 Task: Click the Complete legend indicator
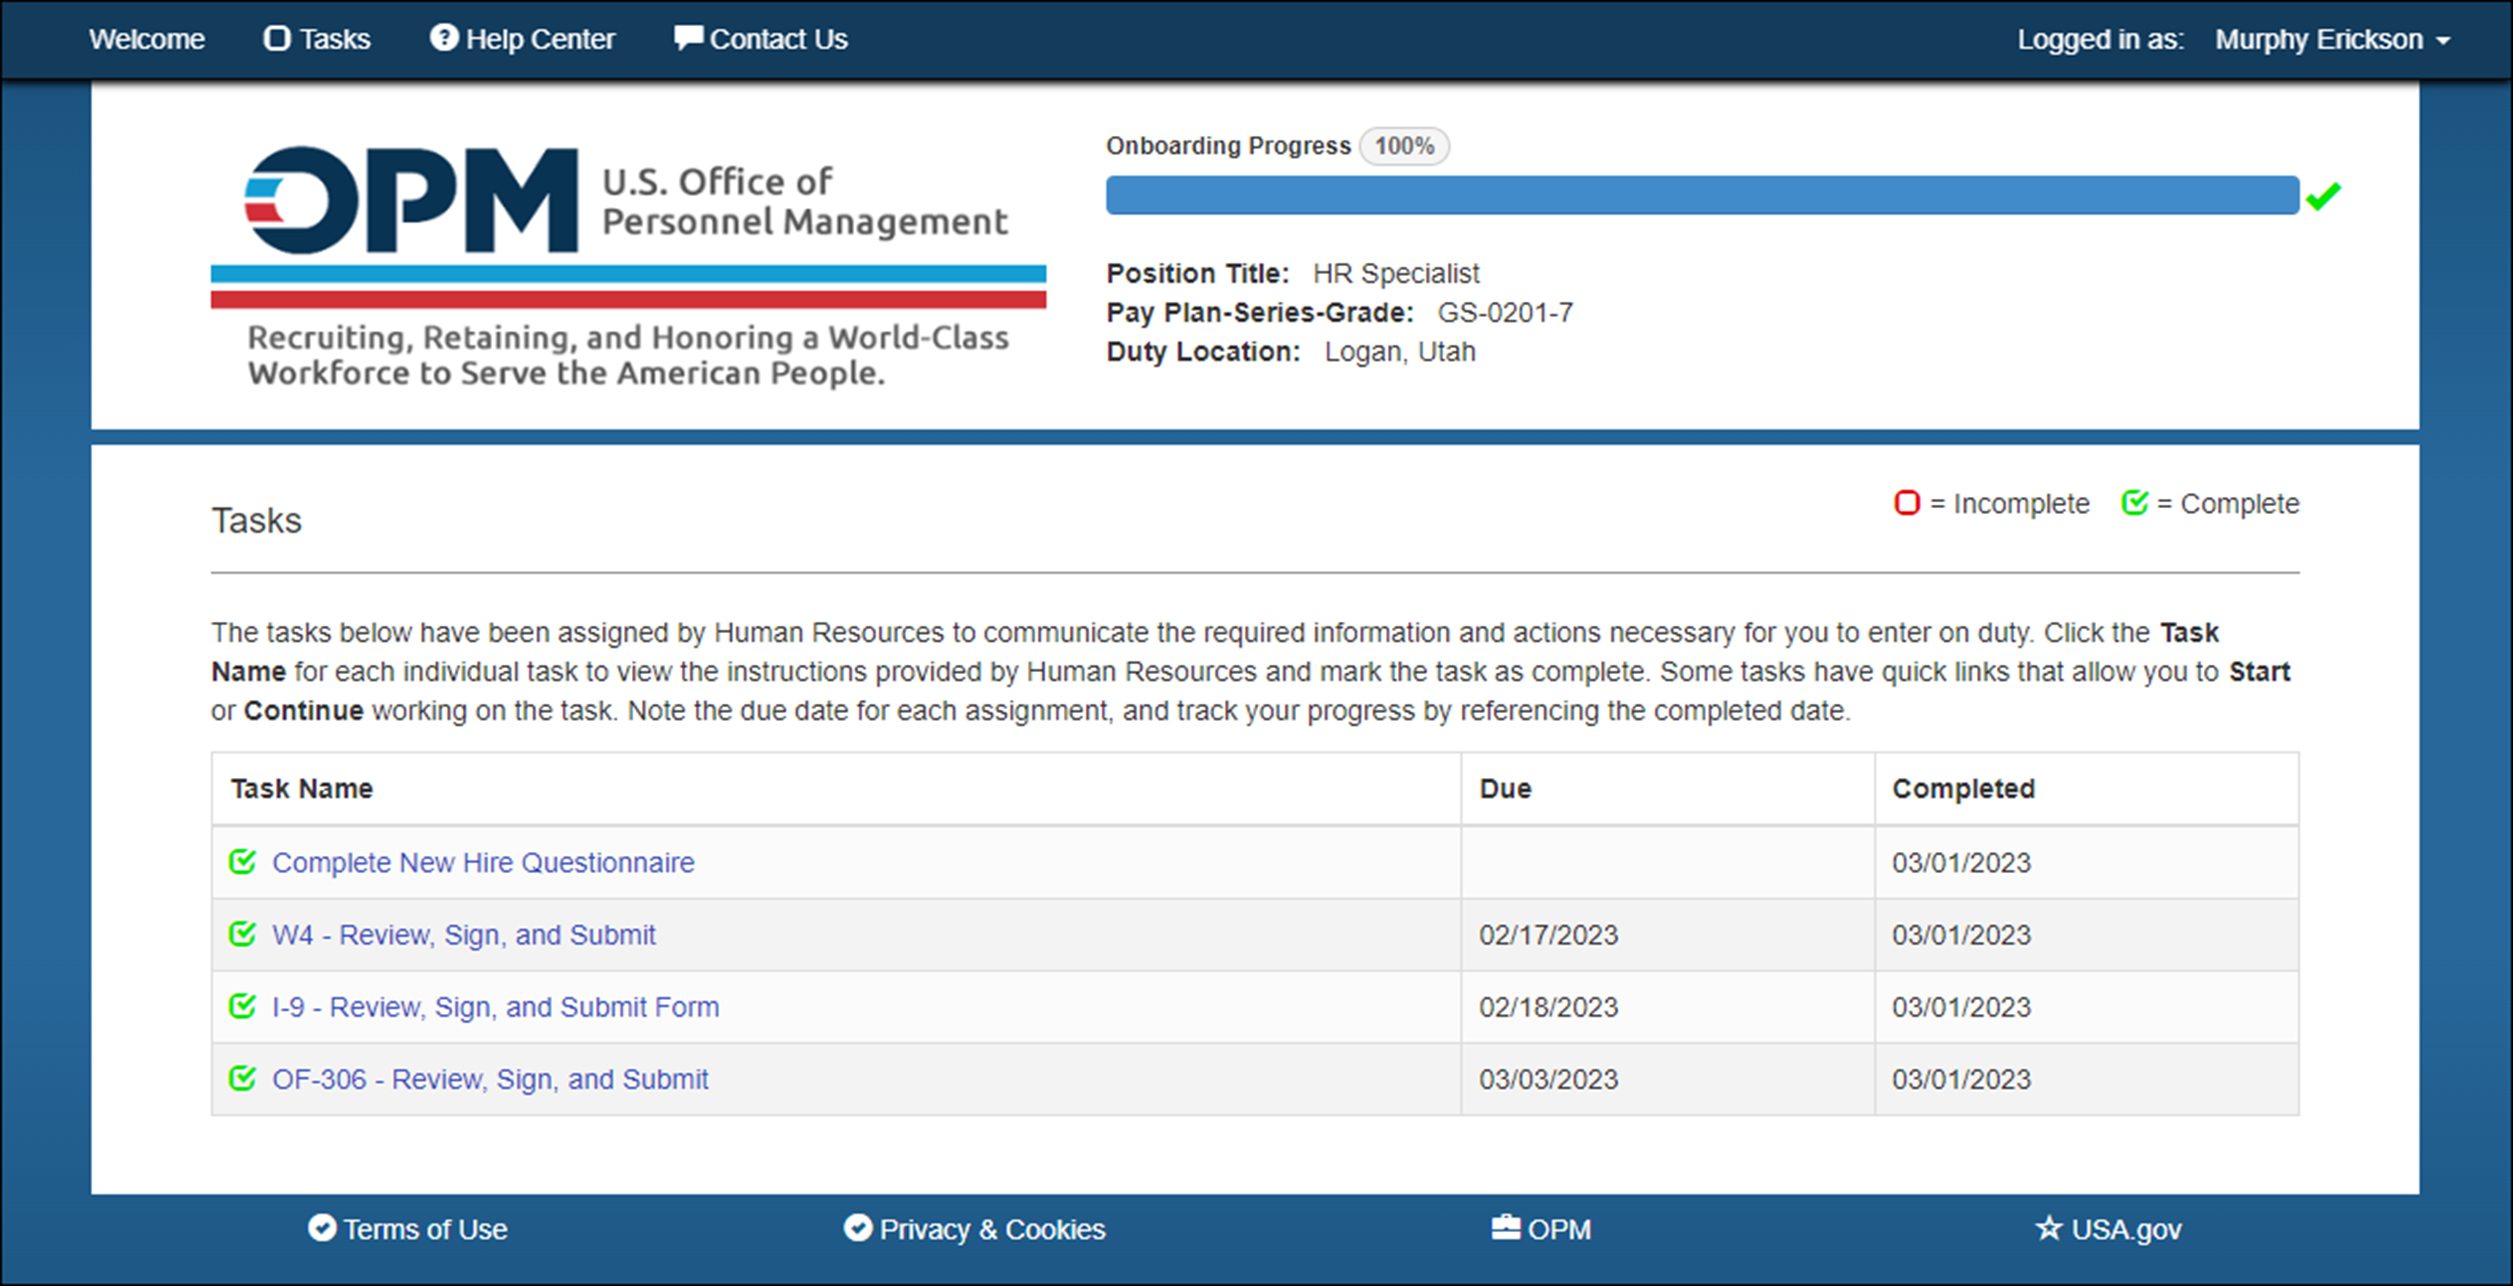click(x=2132, y=503)
